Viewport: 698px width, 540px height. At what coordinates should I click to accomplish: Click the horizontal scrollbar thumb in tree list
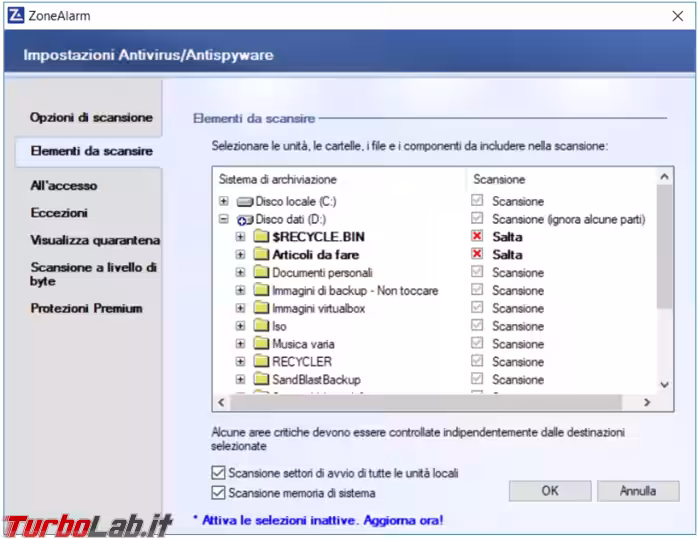pyautogui.click(x=426, y=402)
